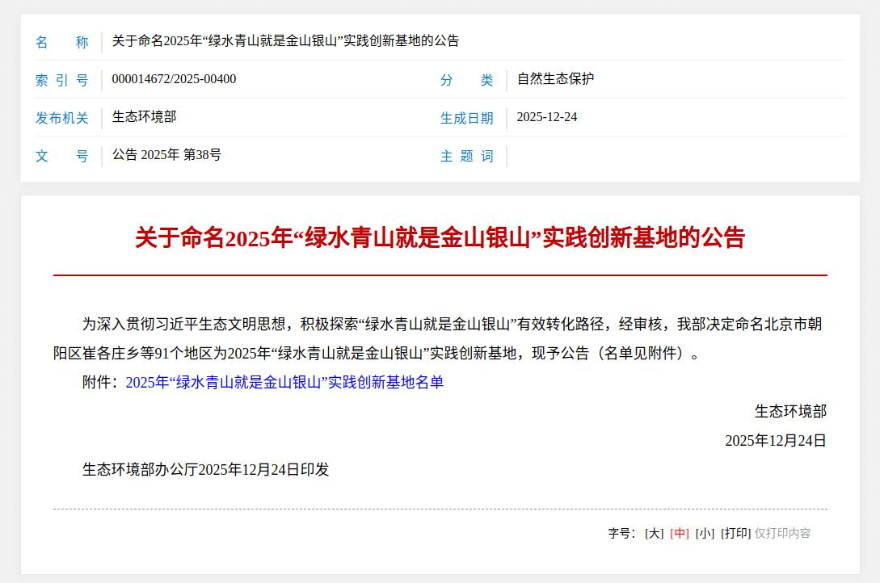The image size is (880, 583).
Task: Click the title text in the 名称 row
Action: click(x=285, y=41)
